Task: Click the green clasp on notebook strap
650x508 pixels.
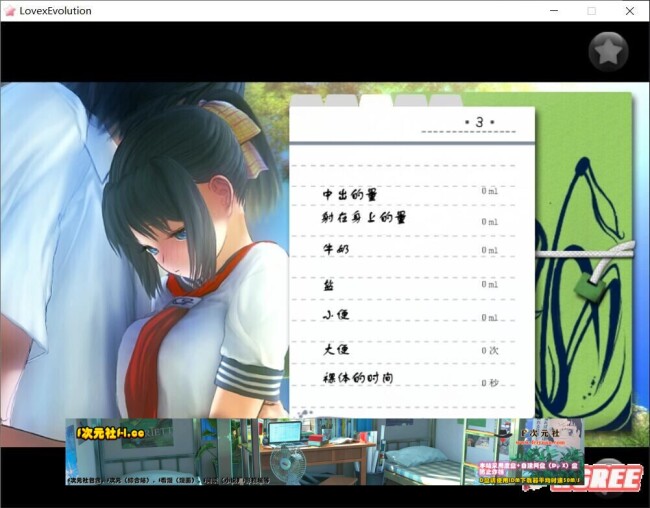Action: point(587,289)
